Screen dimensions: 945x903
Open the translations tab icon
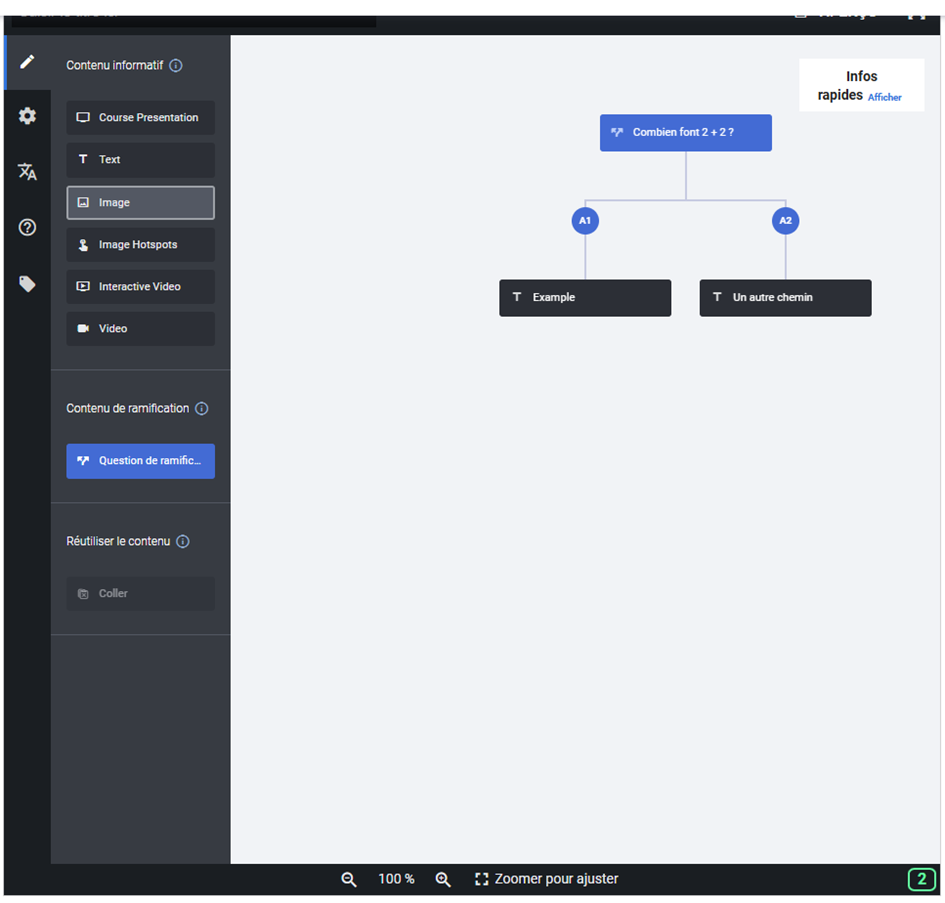[27, 172]
